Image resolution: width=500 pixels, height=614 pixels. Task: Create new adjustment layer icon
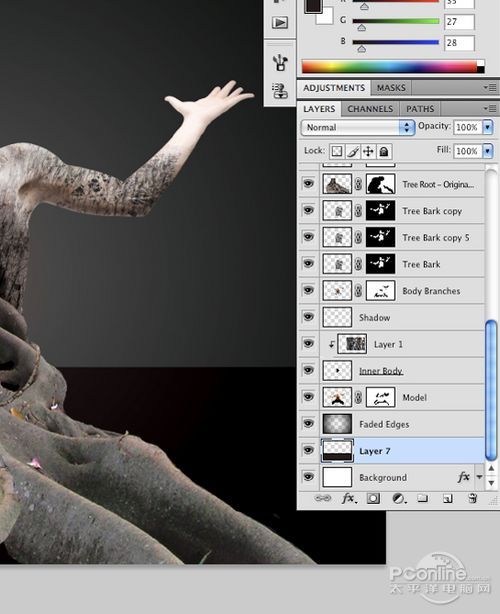point(399,498)
